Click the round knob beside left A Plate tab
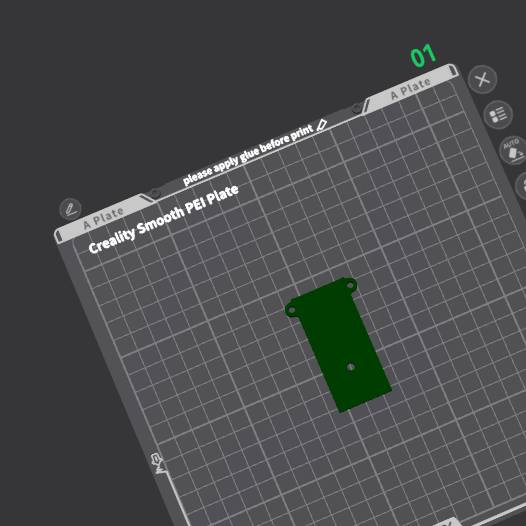526x526 pixels. [x=155, y=194]
